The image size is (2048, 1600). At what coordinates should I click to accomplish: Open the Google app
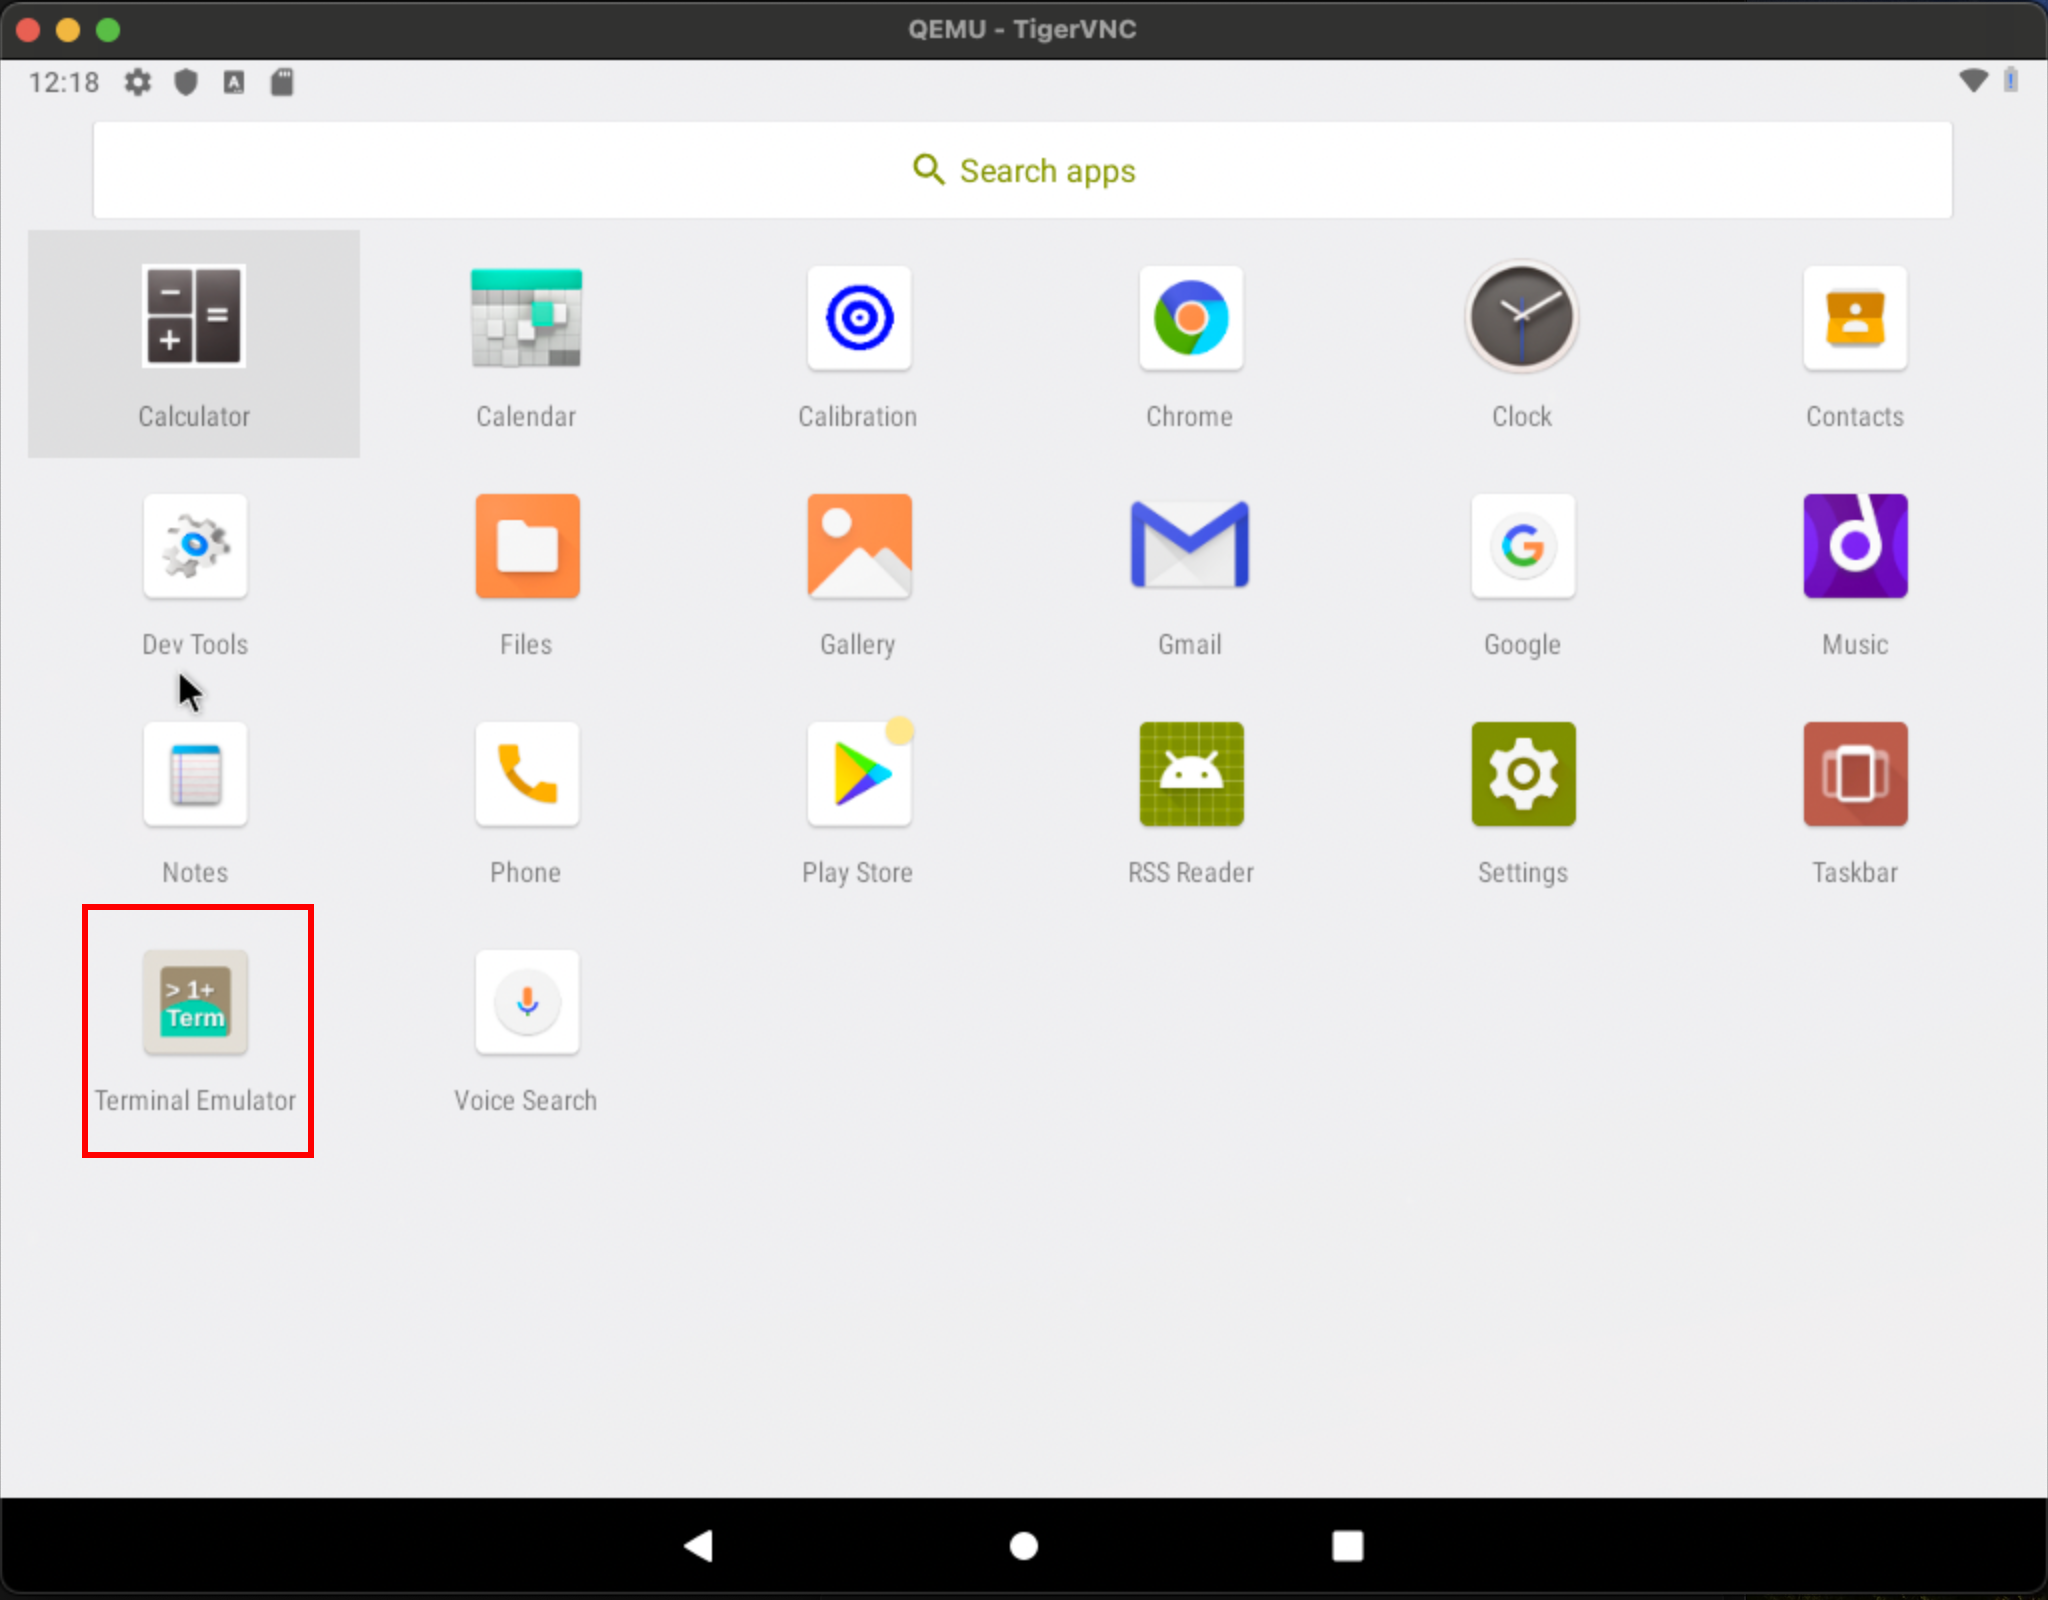(1523, 546)
